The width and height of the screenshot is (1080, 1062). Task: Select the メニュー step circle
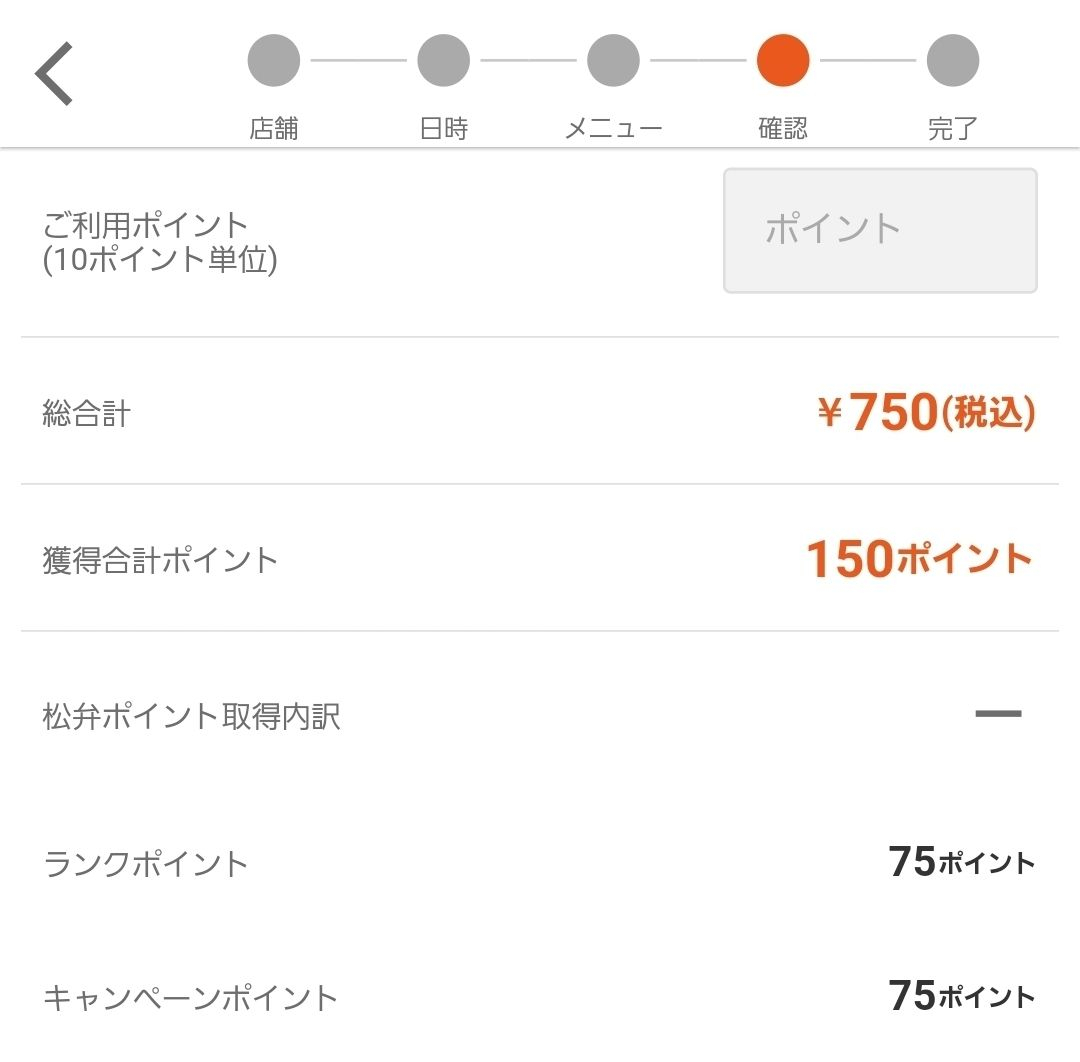click(x=614, y=61)
